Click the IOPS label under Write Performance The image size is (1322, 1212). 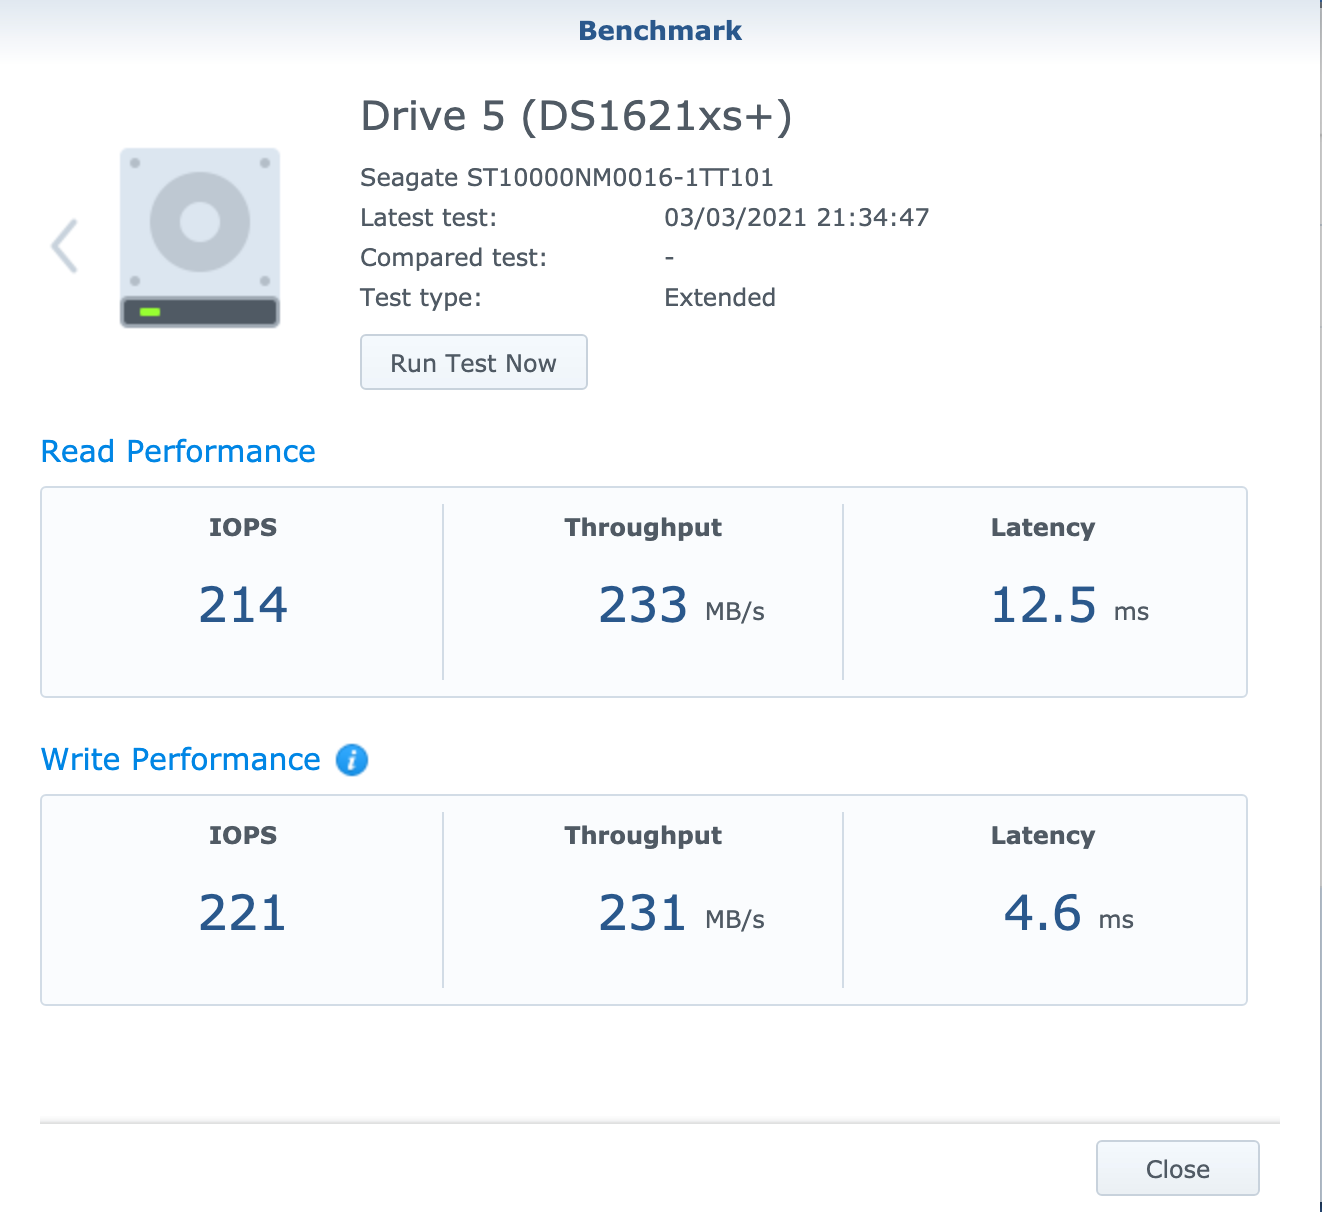(x=243, y=836)
